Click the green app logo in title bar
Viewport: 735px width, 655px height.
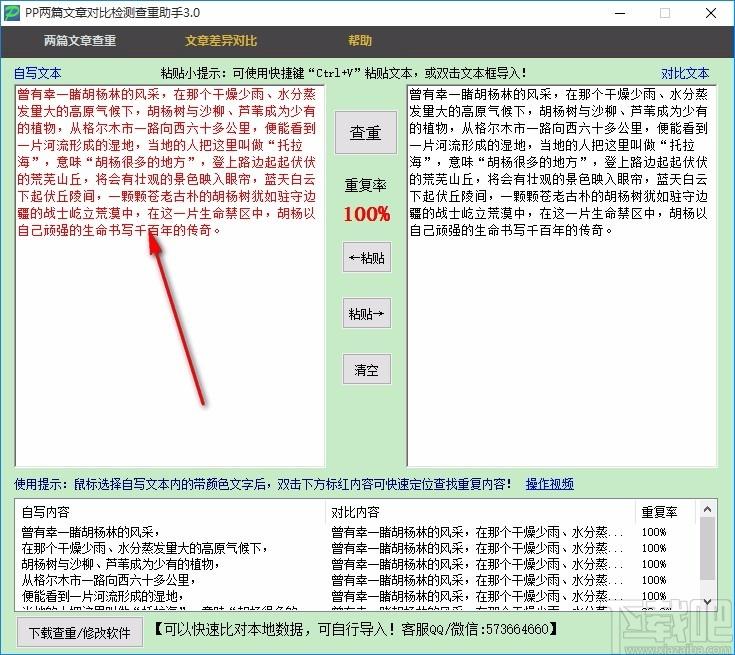click(x=11, y=13)
